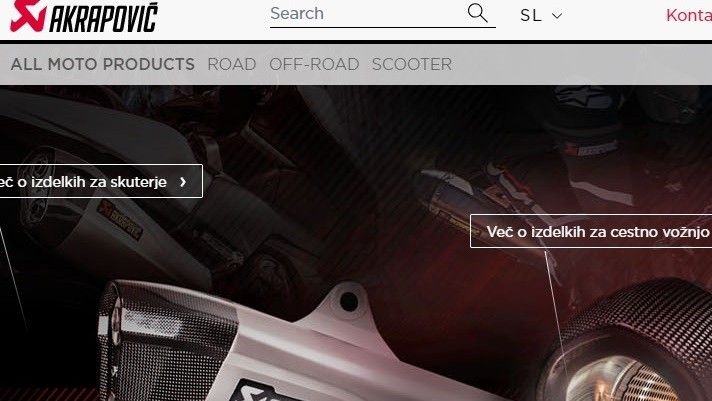This screenshot has height=401, width=712.
Task: Click the round carbon exhaust tip image
Action: tap(631, 345)
